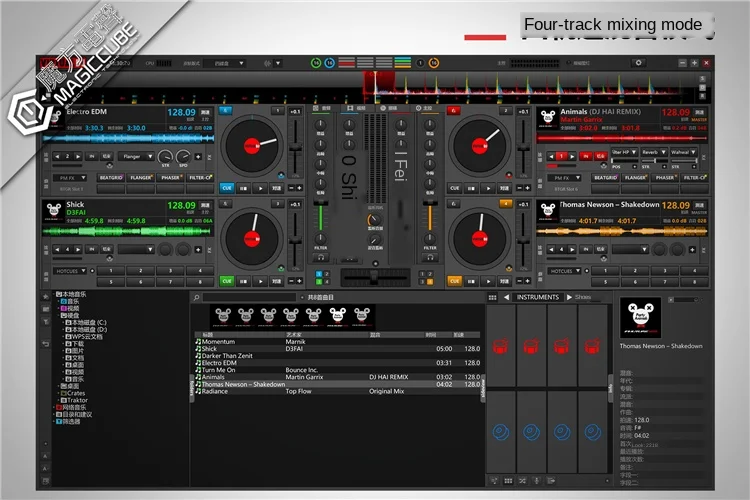Play the Animals deck

(x=488, y=188)
